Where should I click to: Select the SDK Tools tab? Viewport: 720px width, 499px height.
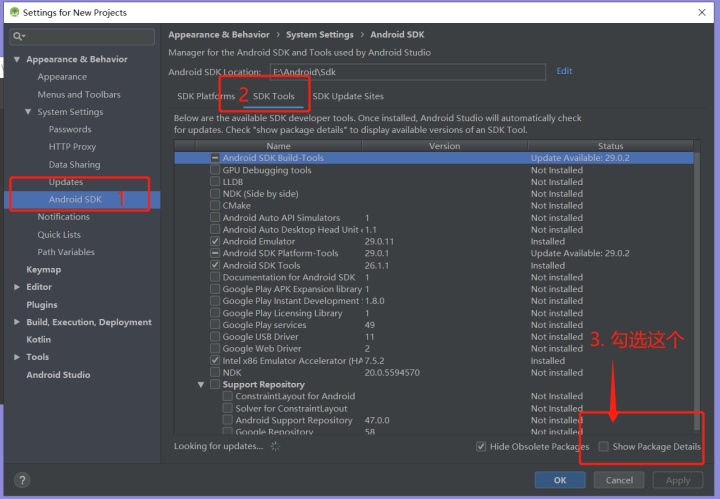click(x=274, y=96)
